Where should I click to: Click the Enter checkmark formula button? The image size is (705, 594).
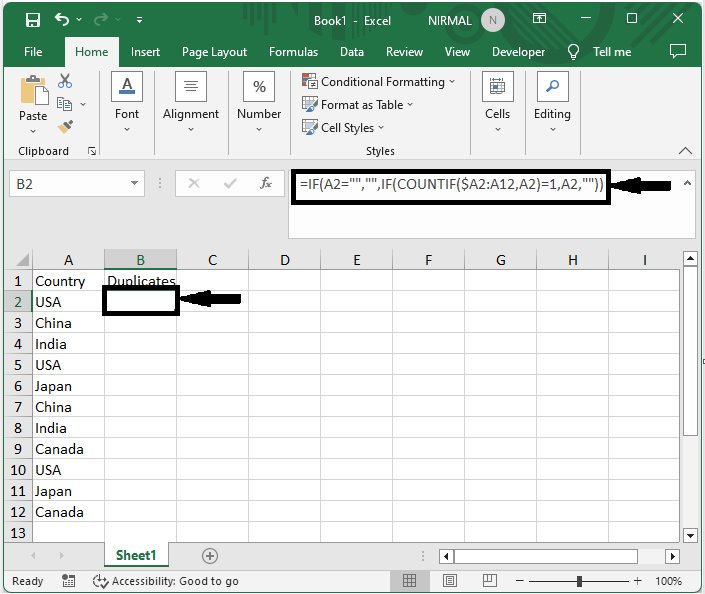(230, 183)
